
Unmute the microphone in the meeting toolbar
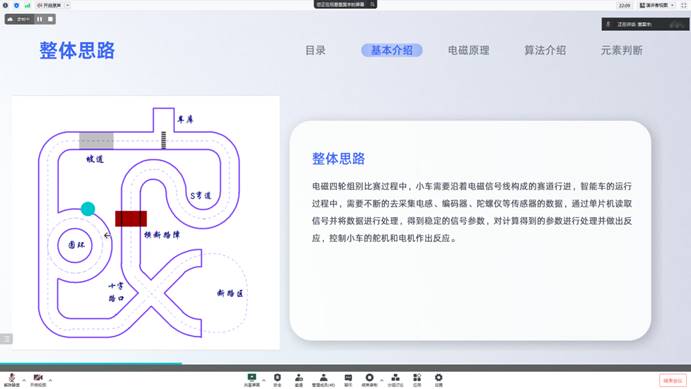coord(12,380)
